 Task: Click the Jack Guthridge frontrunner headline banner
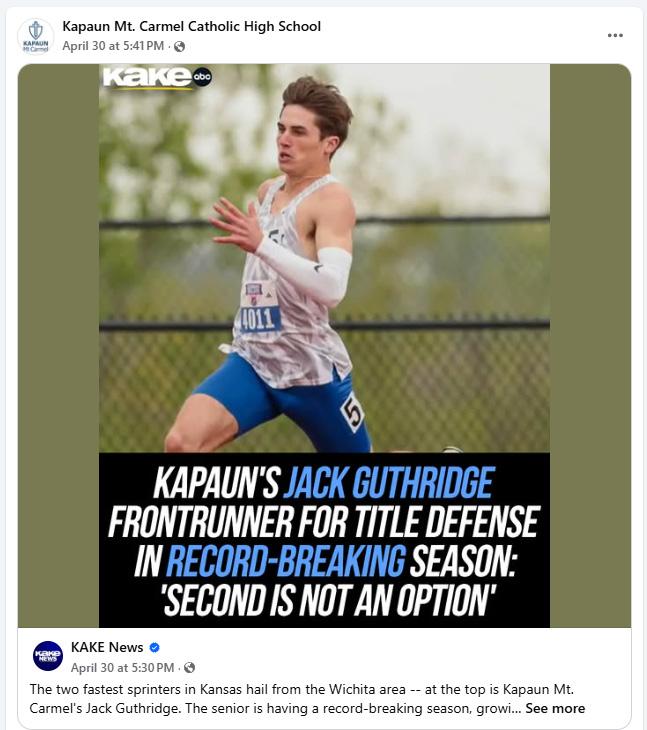[324, 540]
